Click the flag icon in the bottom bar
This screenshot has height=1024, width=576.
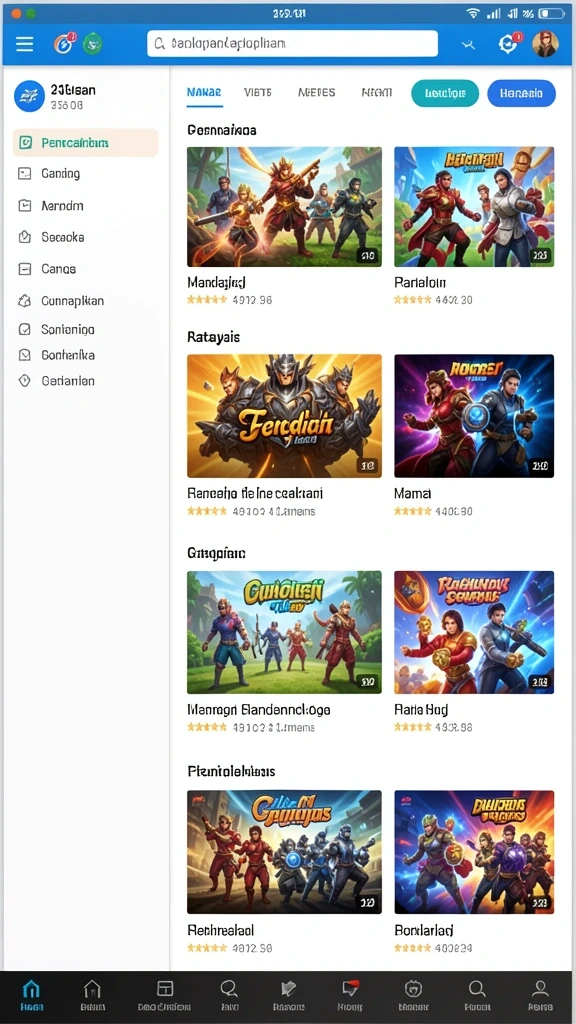[288, 989]
